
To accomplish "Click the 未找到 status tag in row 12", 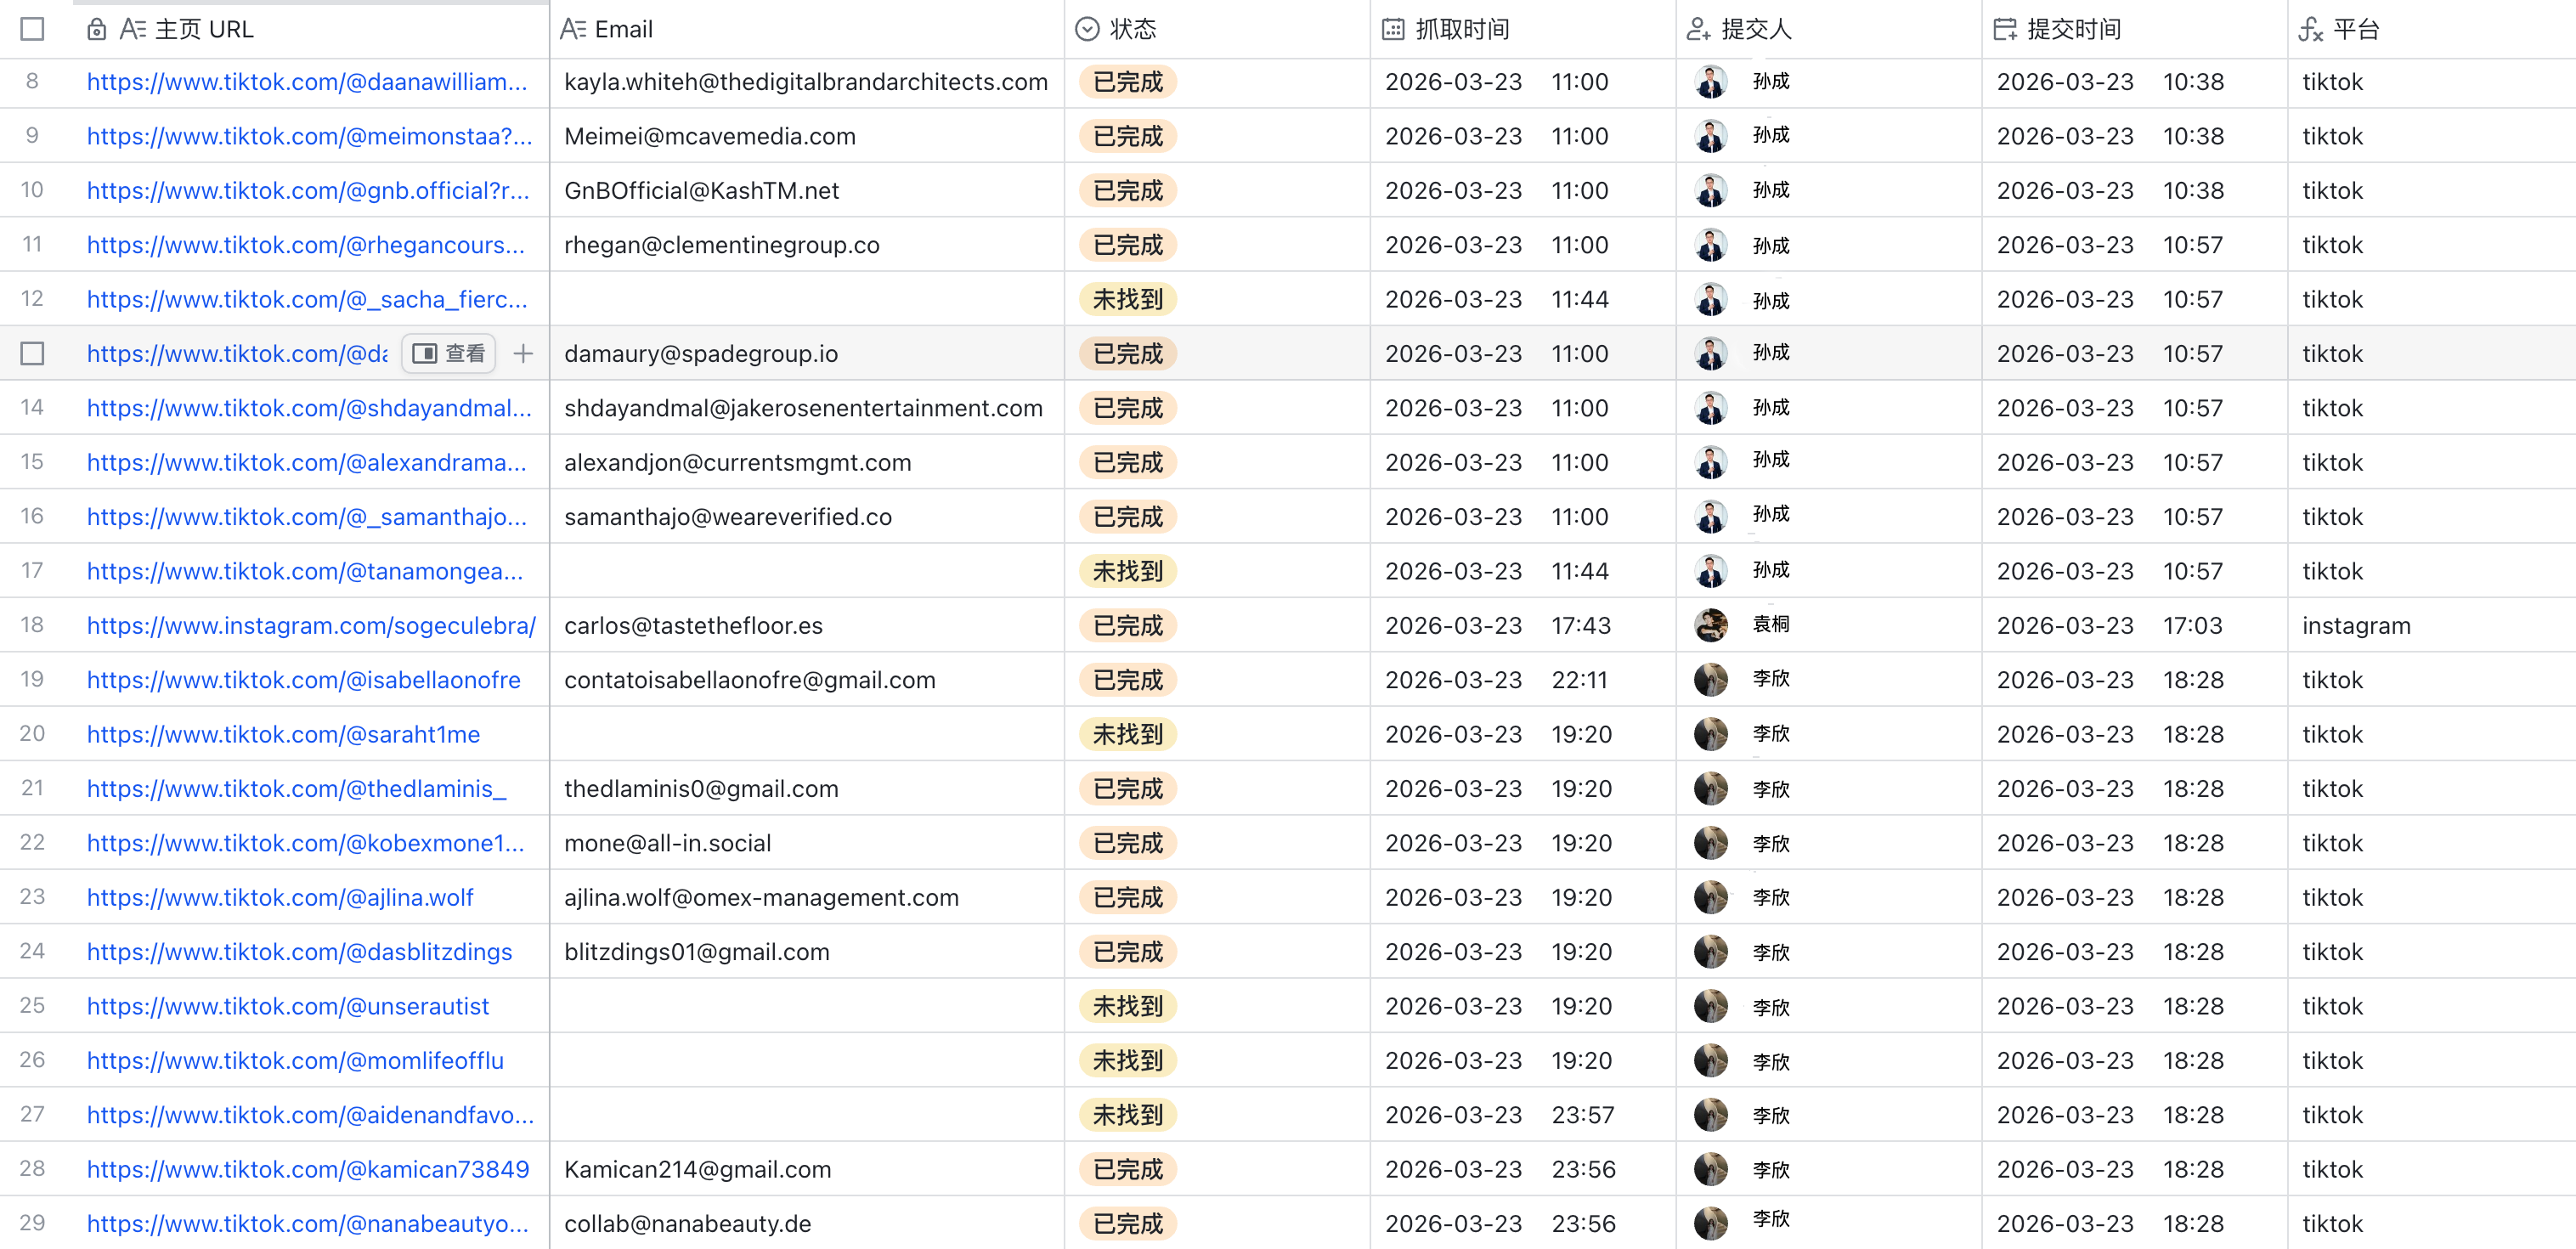I will click(x=1127, y=299).
